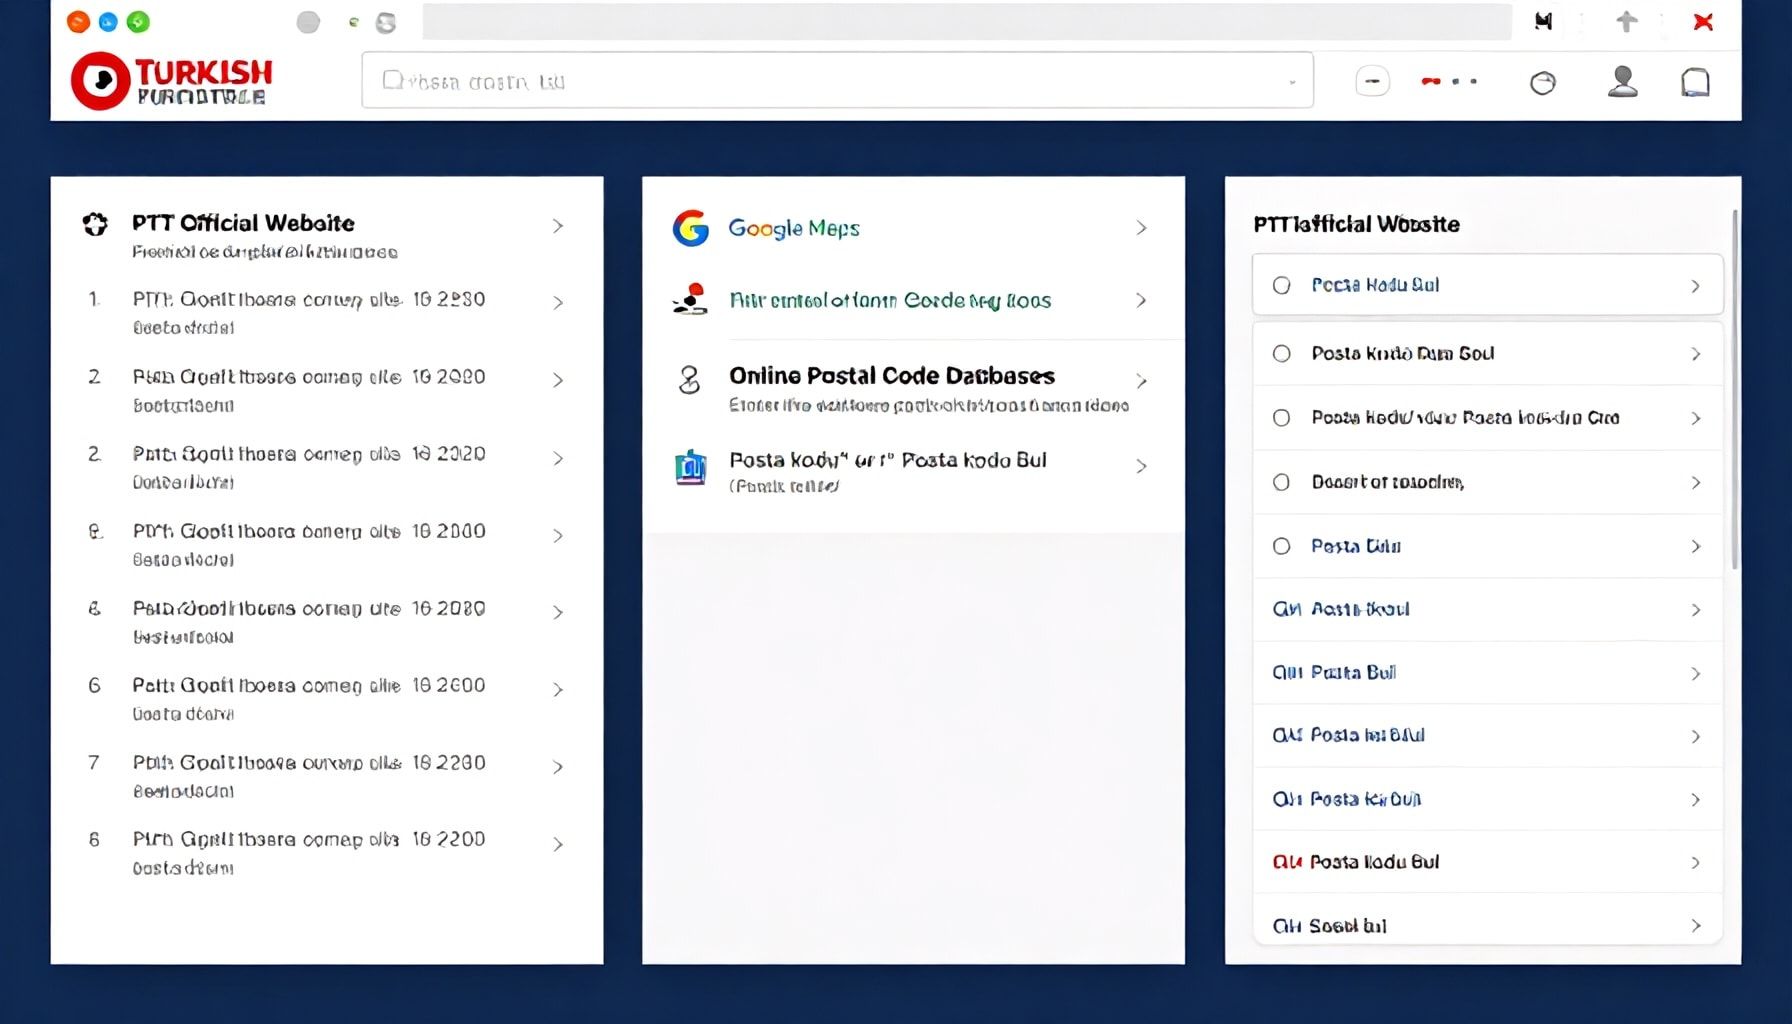This screenshot has height=1024, width=1792.
Task: Expand the chevron of the row numbered 7
Action: coord(558,767)
